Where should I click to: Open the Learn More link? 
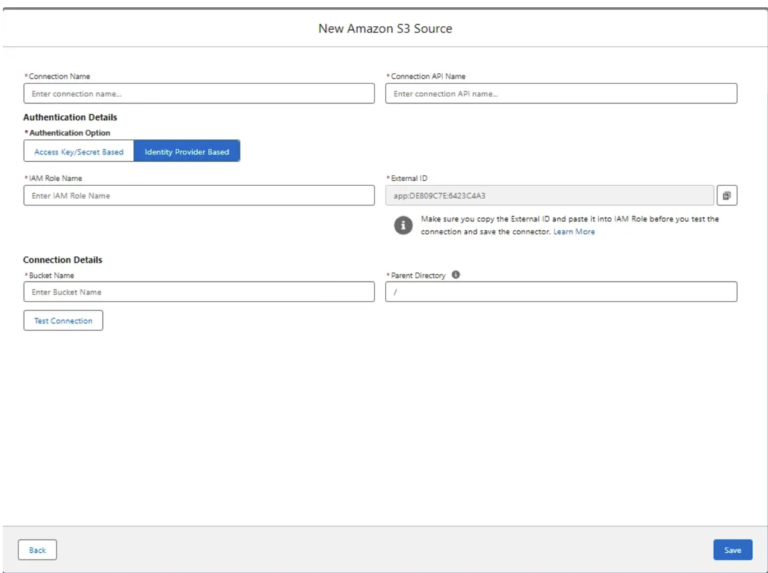[x=574, y=232]
